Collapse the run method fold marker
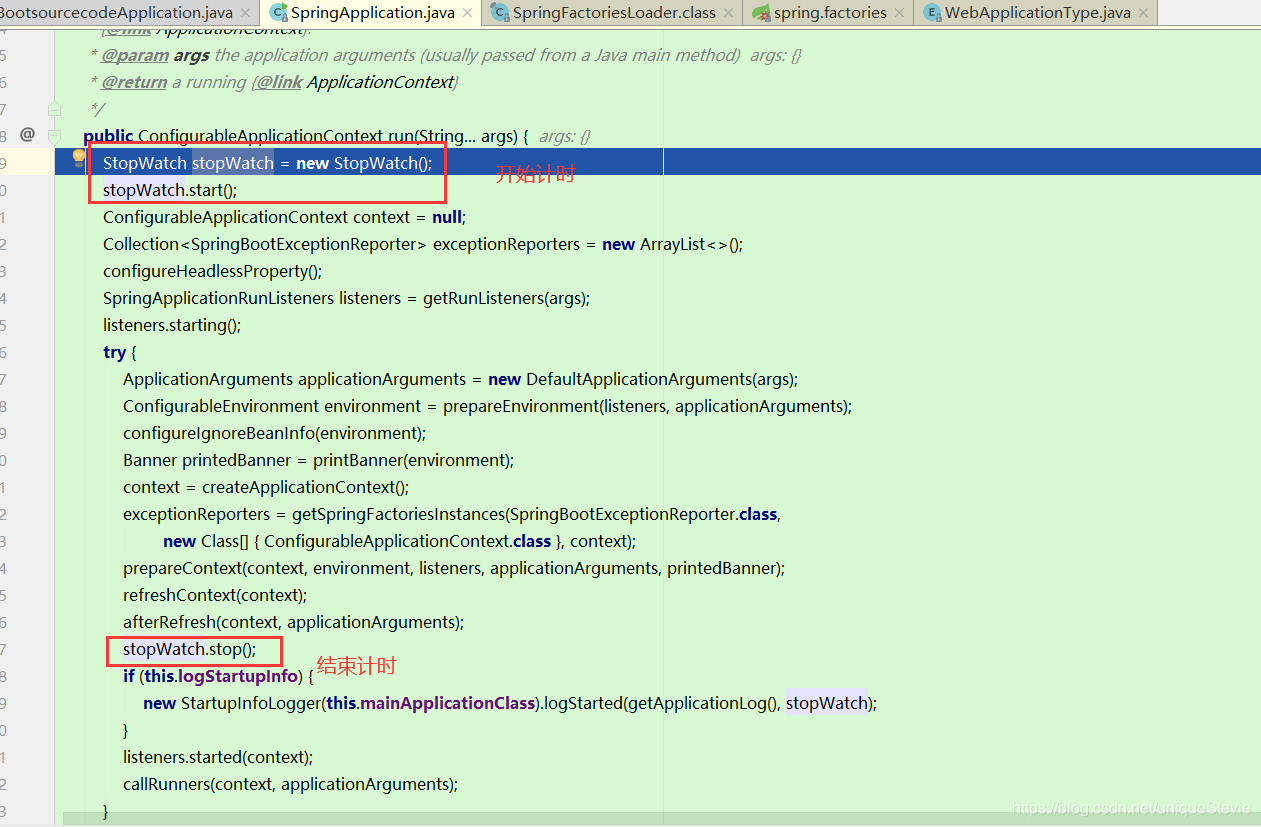1261x827 pixels. coord(54,135)
